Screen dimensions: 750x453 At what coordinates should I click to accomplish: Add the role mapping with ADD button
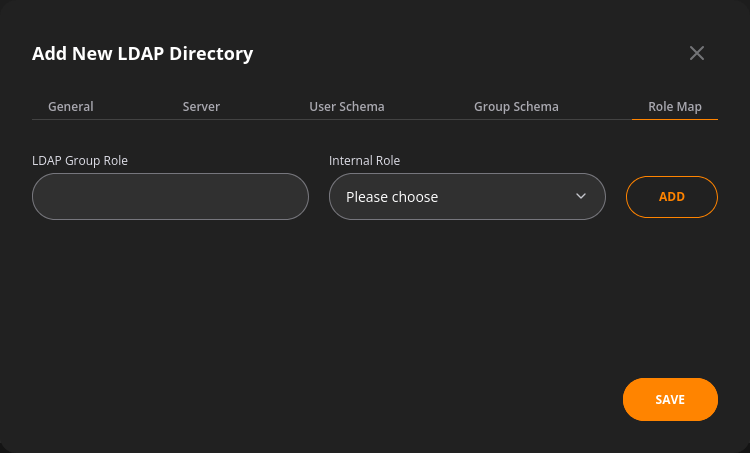(x=672, y=197)
